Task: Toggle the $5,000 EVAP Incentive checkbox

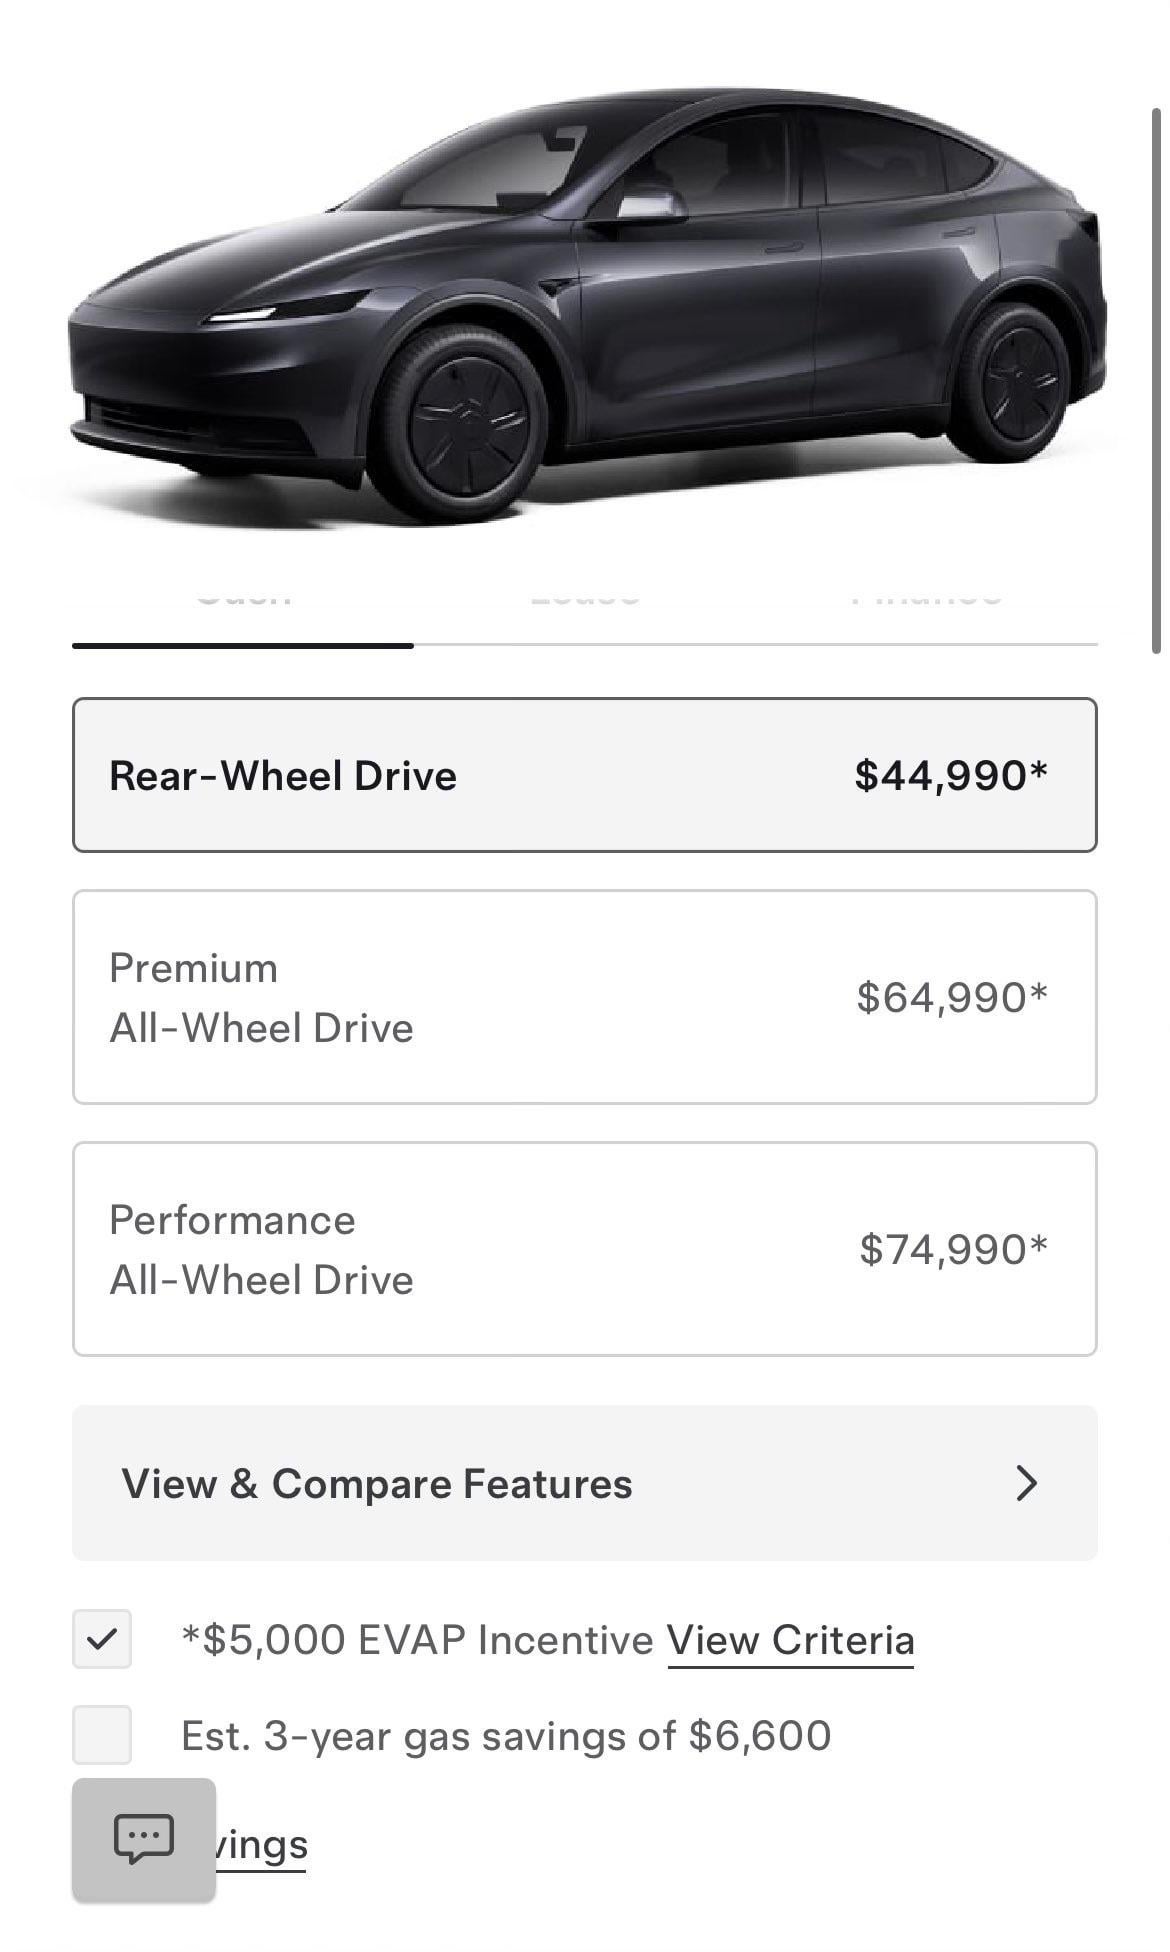Action: pos(102,1639)
